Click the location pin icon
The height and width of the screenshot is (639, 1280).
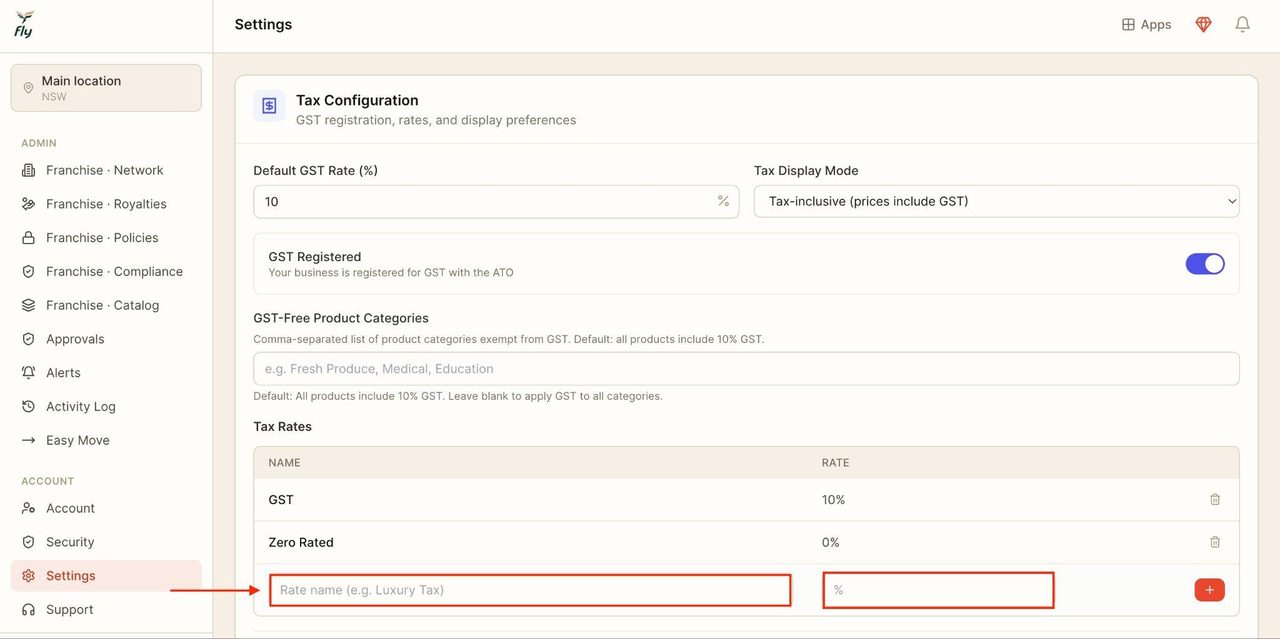28,88
